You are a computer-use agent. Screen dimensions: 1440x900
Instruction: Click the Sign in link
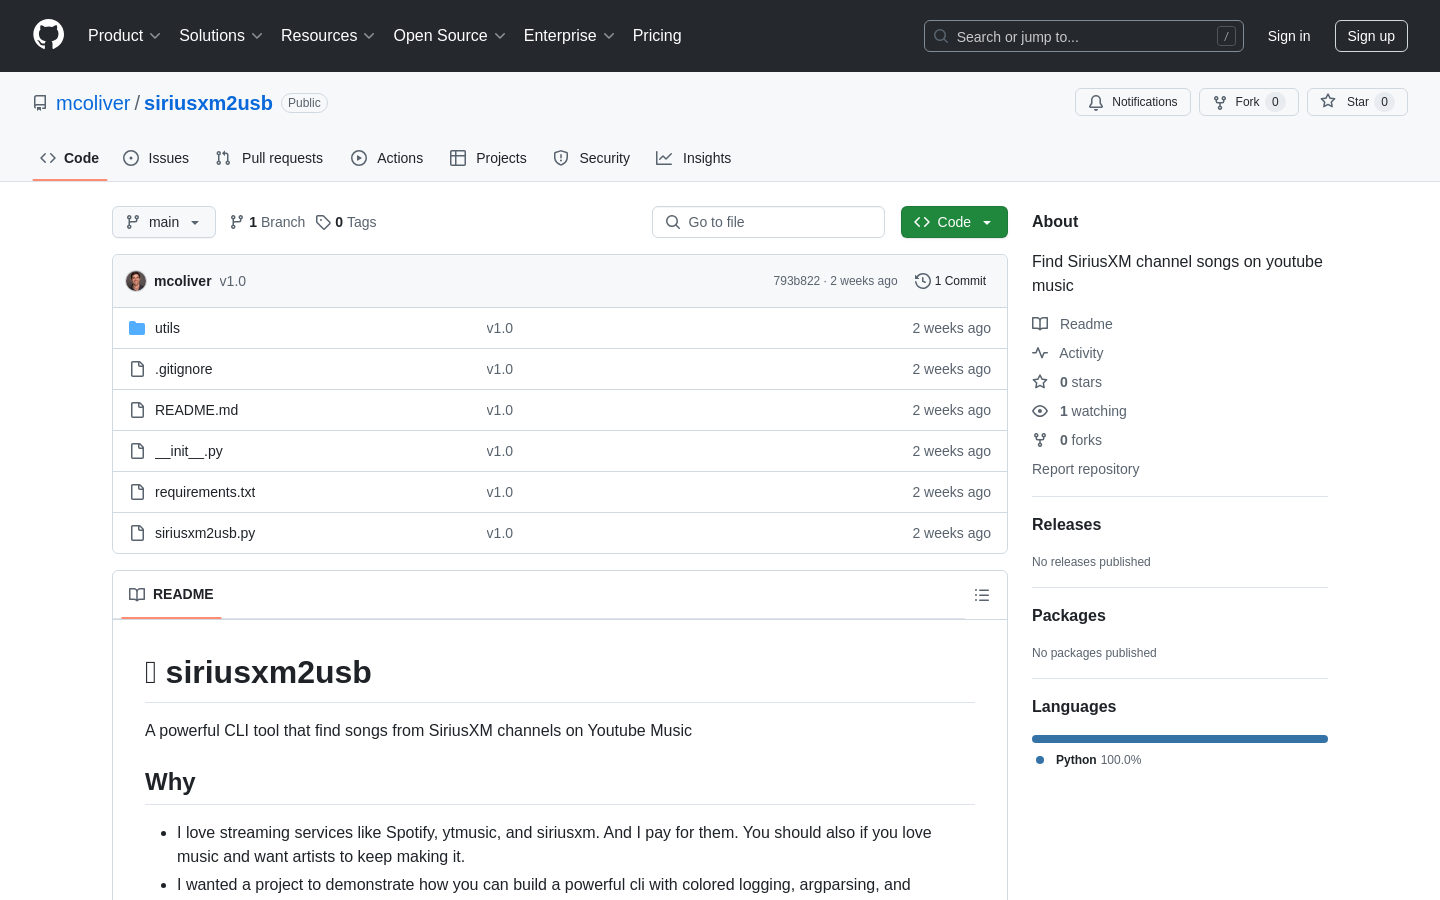tap(1288, 36)
